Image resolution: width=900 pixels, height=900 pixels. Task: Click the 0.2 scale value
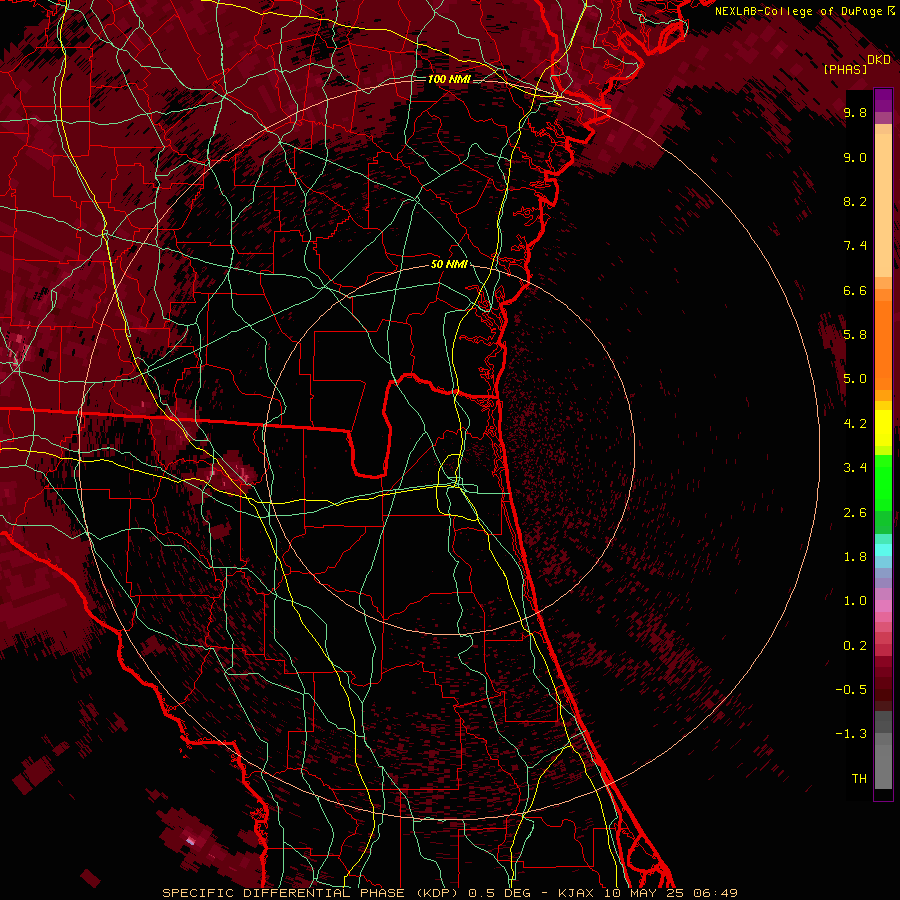coord(855,646)
